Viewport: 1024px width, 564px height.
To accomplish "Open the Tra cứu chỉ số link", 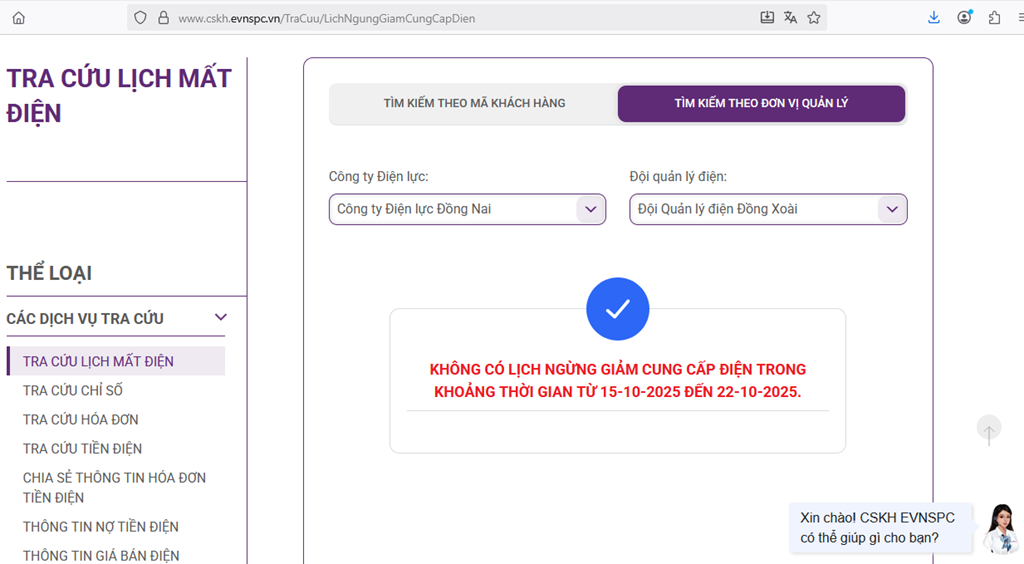I will (73, 390).
